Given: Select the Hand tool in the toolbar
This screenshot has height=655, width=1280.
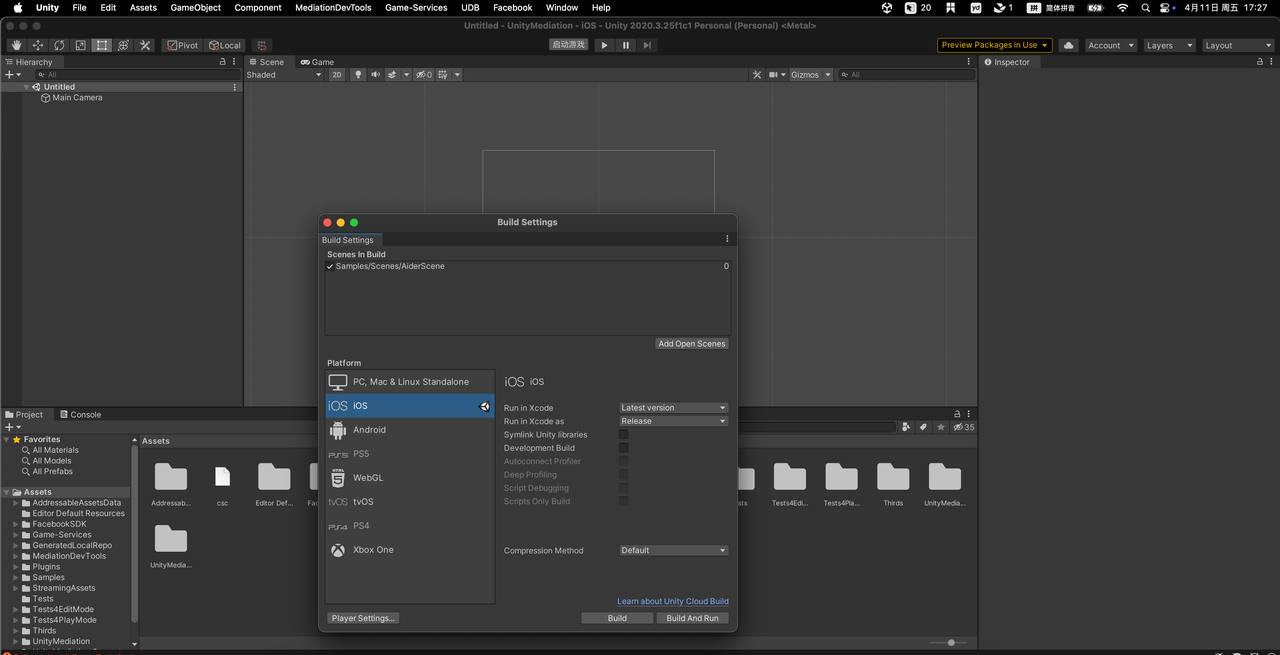Looking at the screenshot, I should [16, 45].
